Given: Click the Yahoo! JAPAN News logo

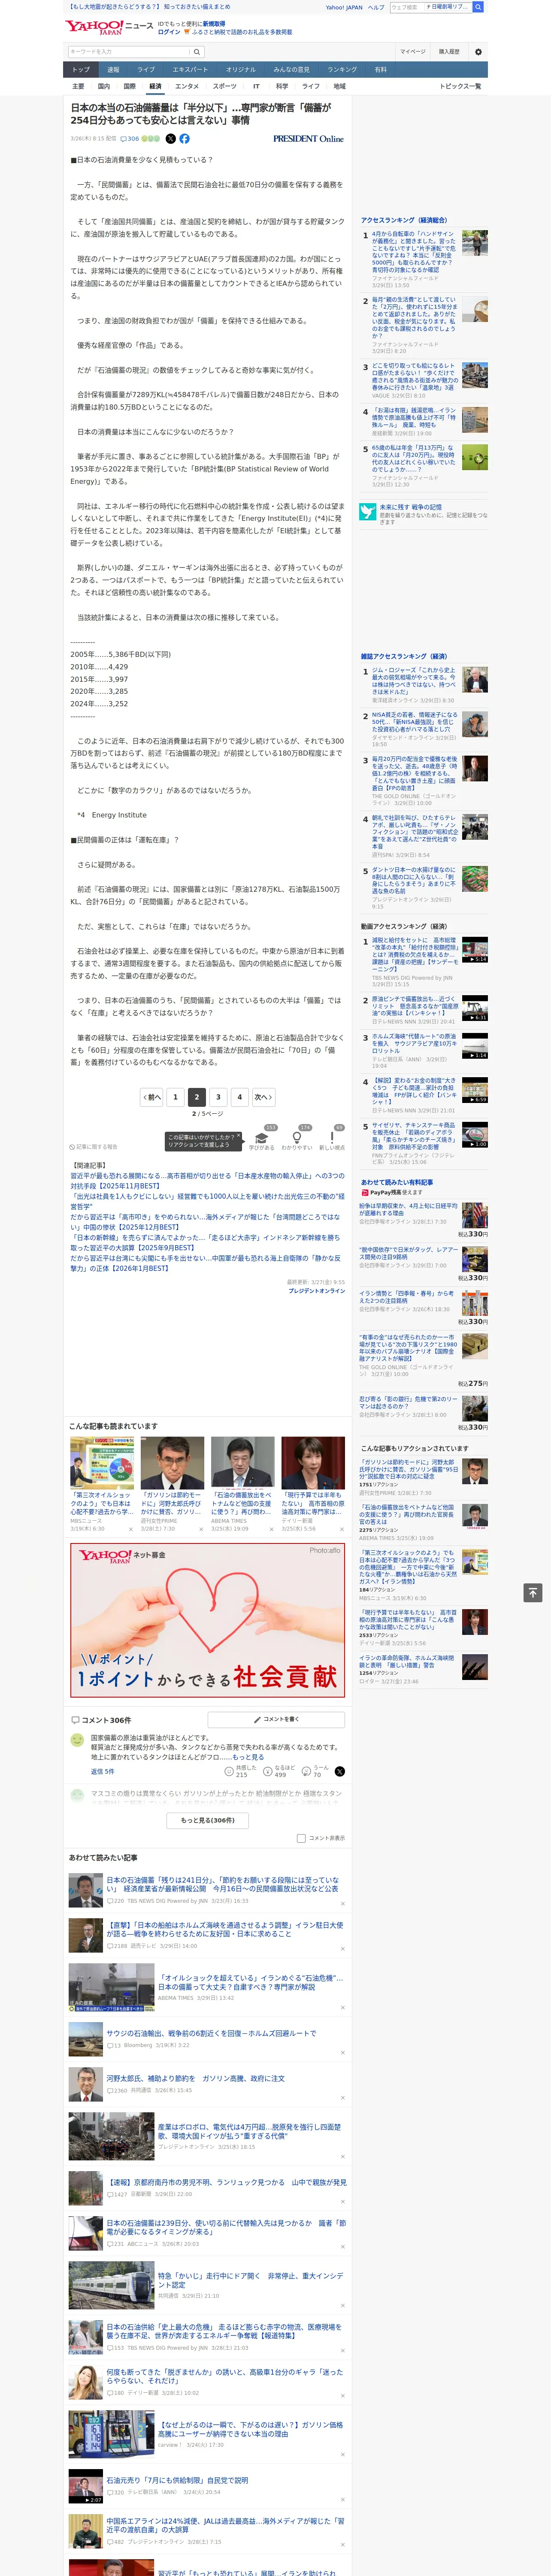Looking at the screenshot, I should coord(109,27).
